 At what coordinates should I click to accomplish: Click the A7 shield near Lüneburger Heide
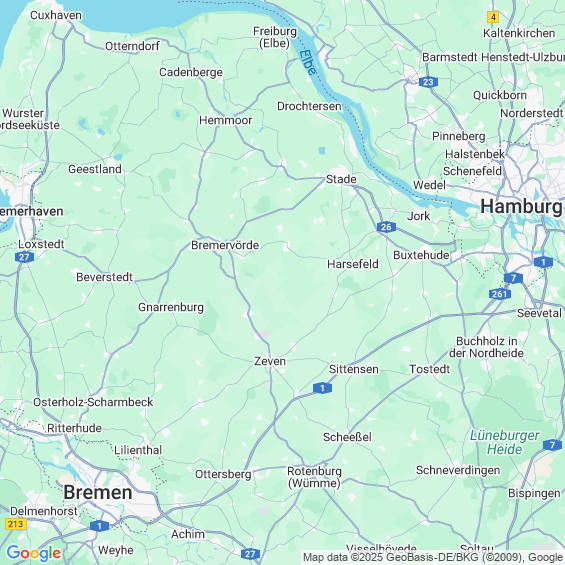pyautogui.click(x=552, y=445)
